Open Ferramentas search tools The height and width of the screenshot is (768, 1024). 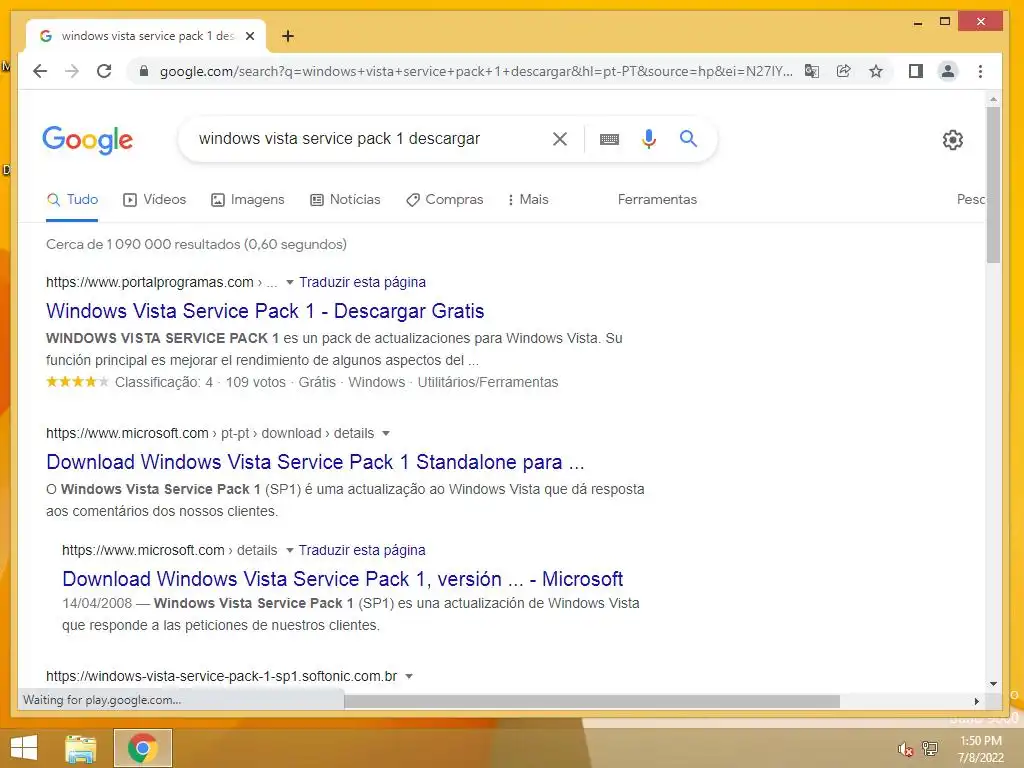click(657, 199)
